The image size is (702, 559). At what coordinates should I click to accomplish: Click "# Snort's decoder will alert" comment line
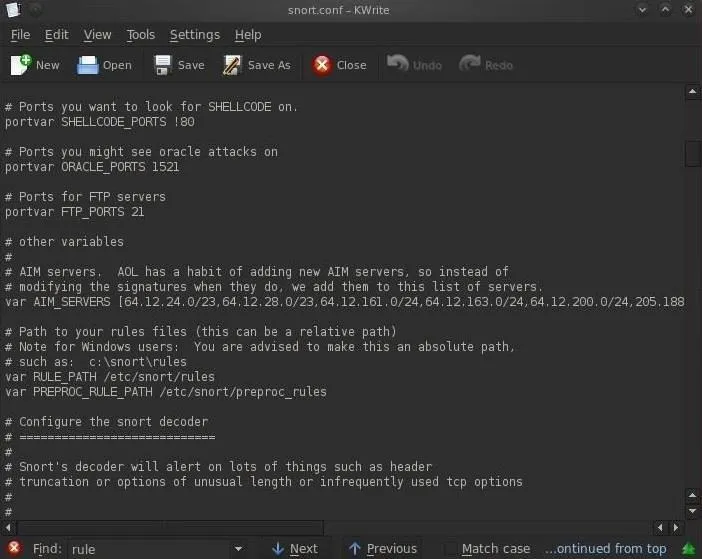tap(218, 467)
